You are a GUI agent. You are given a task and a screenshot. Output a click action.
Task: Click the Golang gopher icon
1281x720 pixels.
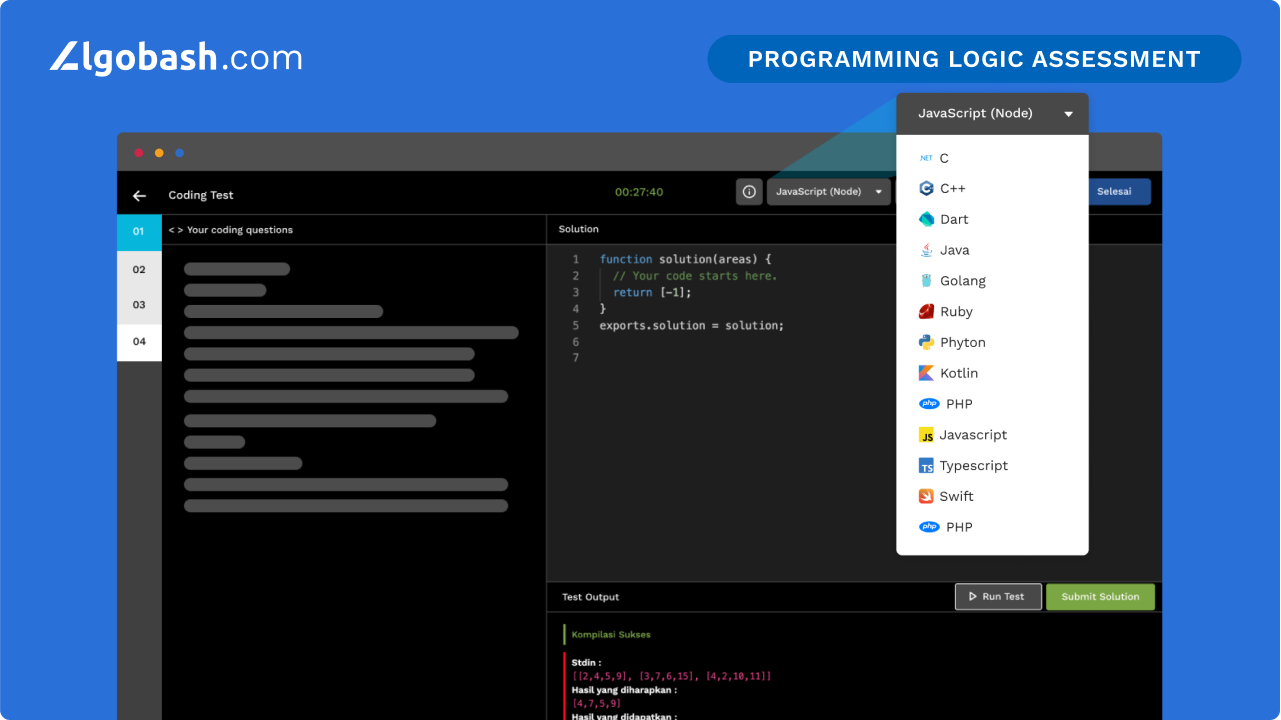coord(926,281)
